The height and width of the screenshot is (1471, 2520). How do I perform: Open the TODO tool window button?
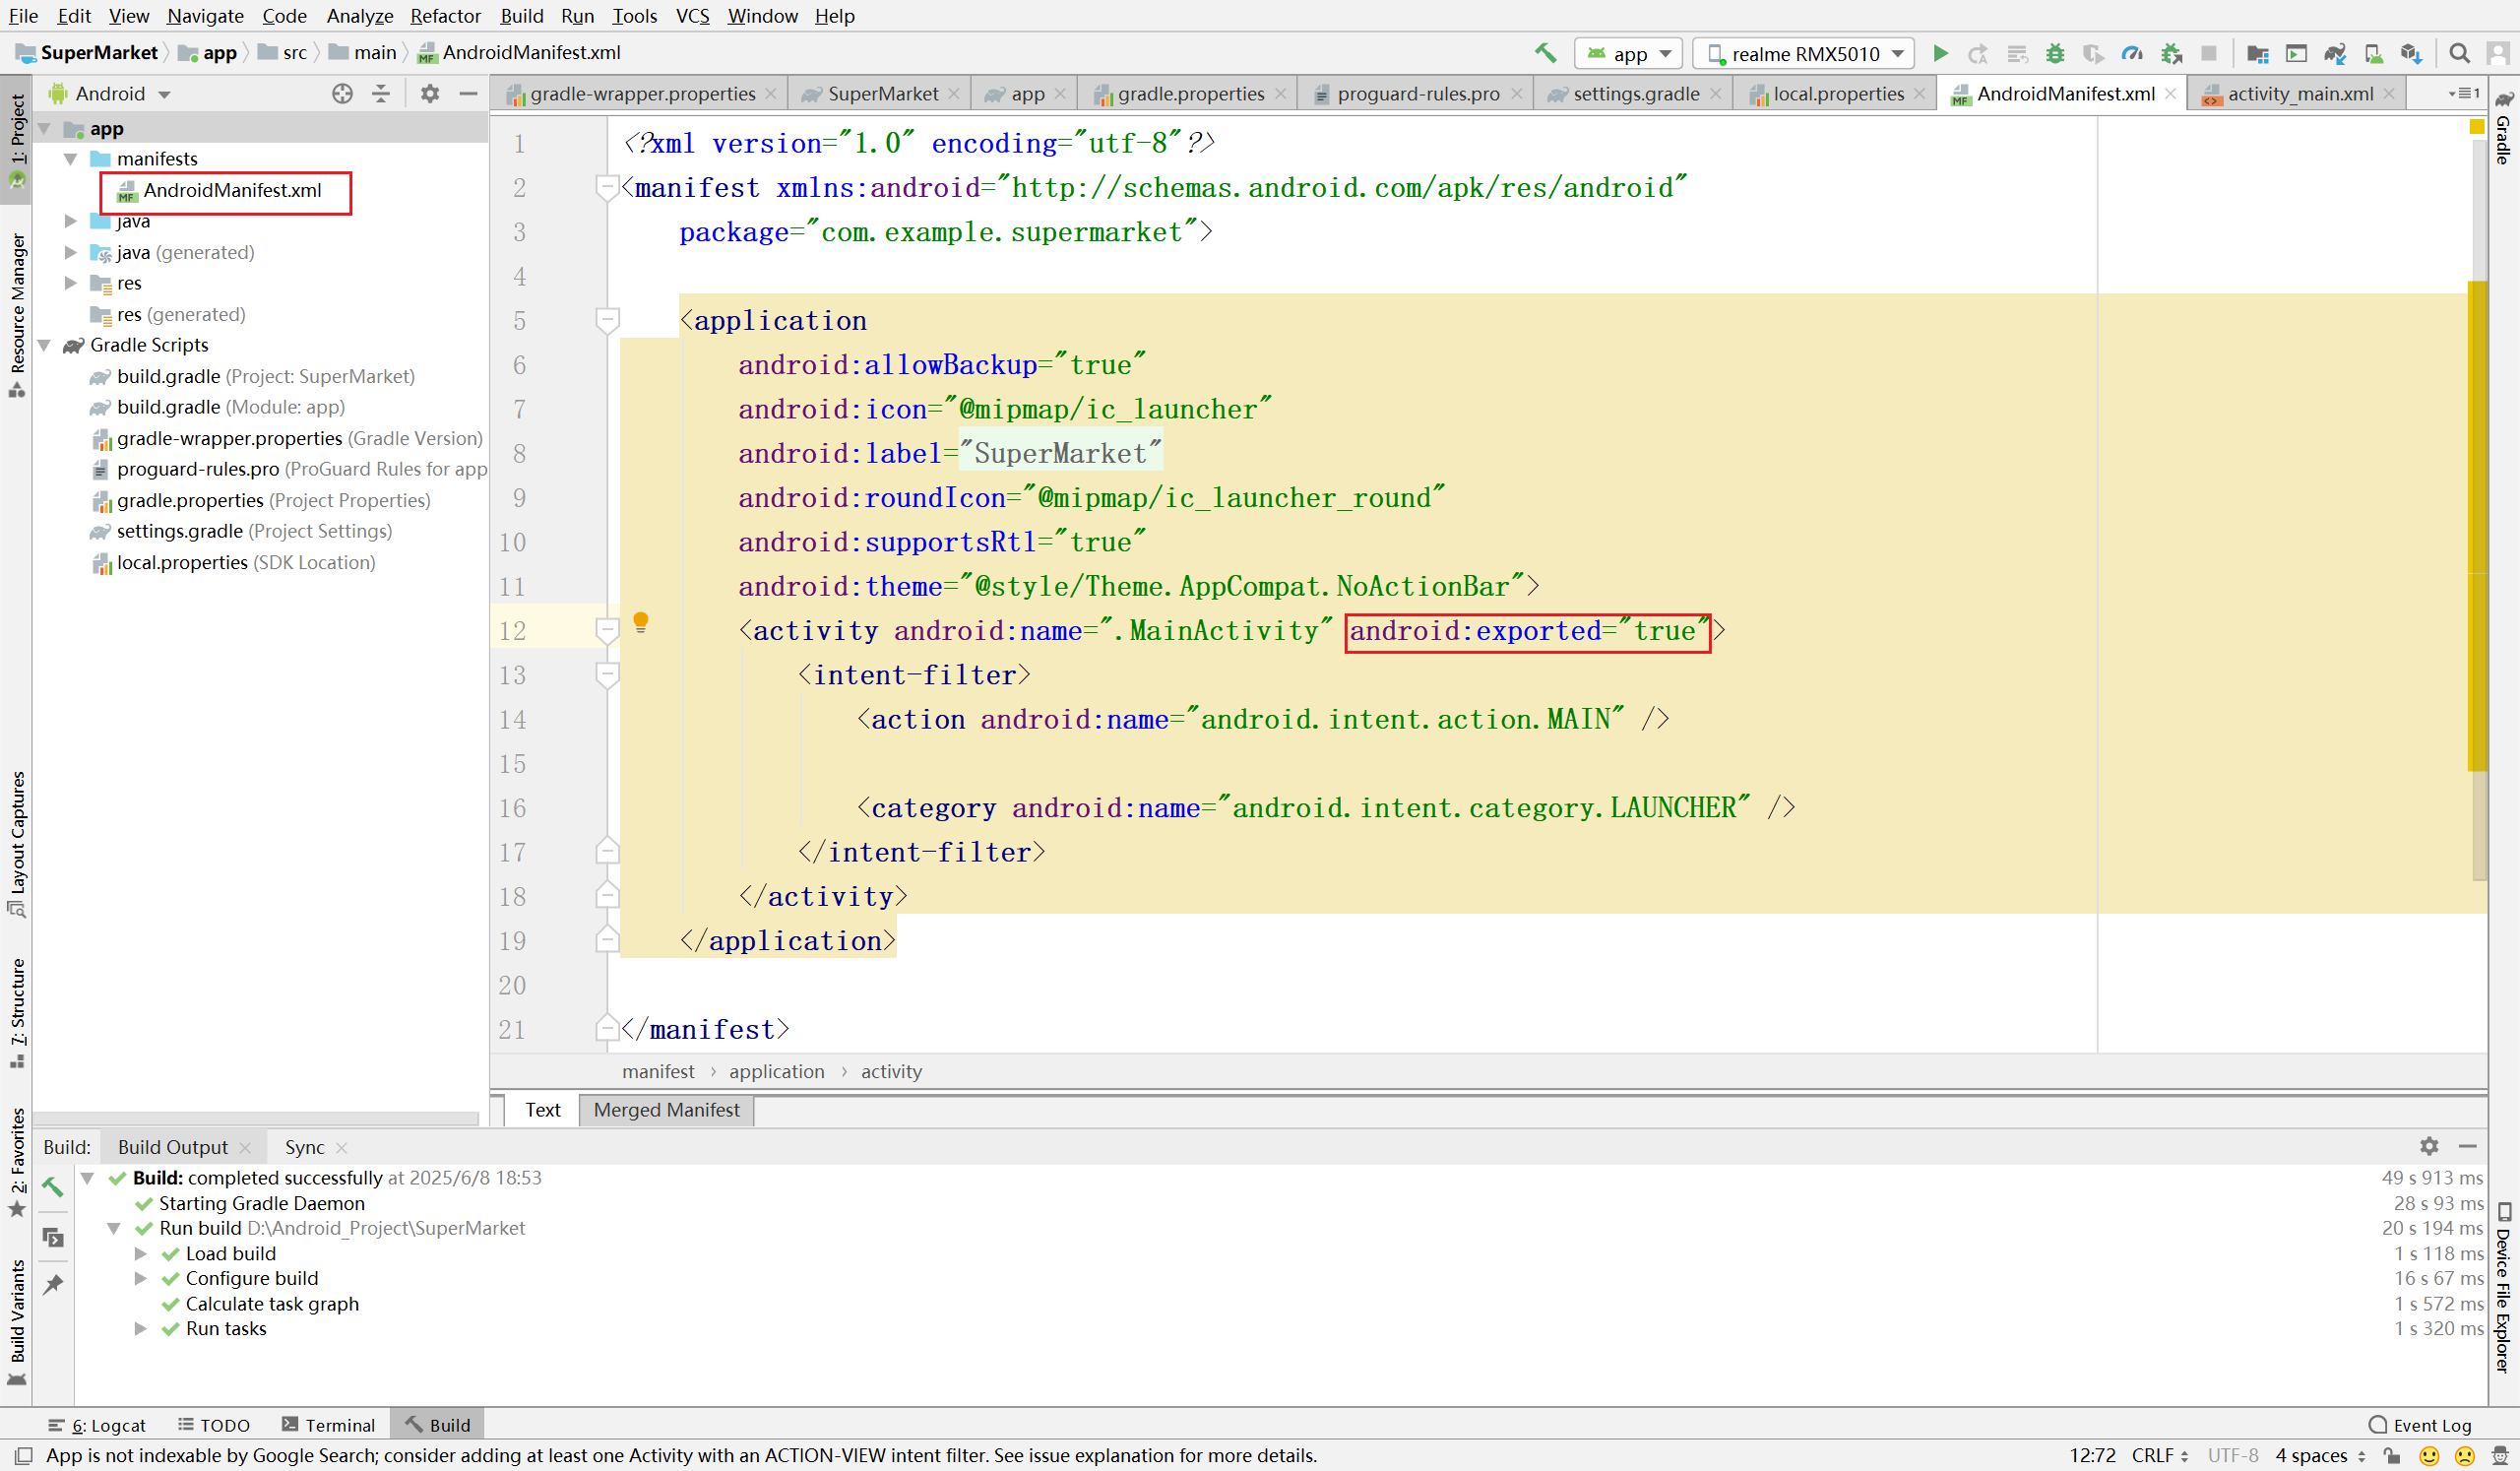[x=213, y=1425]
